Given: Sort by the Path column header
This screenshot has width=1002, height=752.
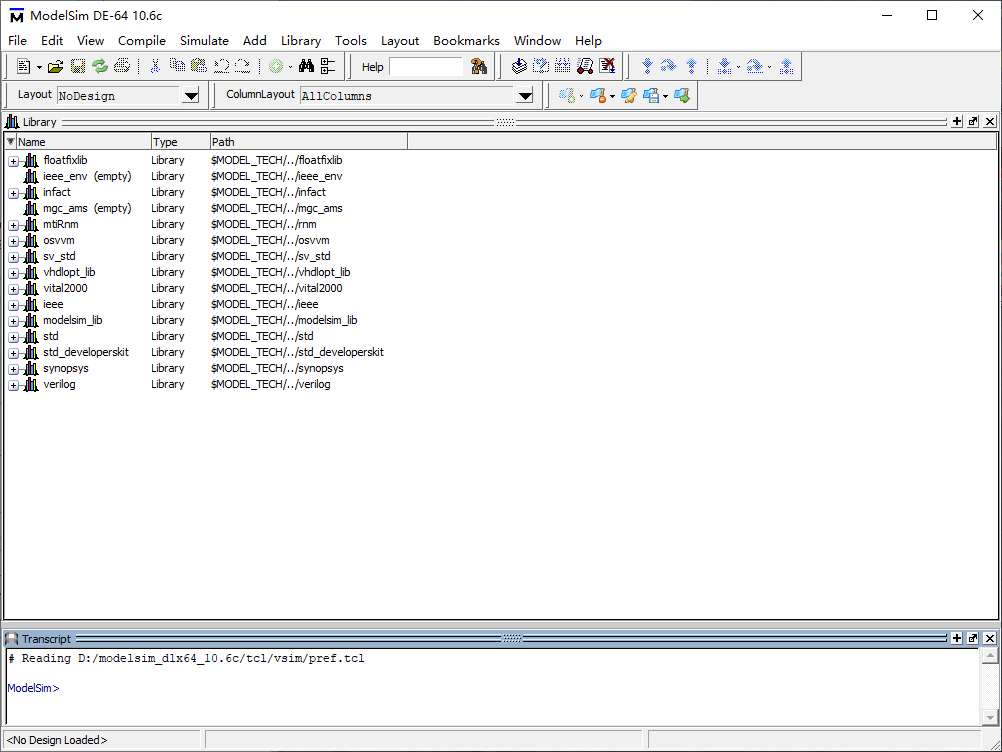Looking at the screenshot, I should tap(309, 142).
